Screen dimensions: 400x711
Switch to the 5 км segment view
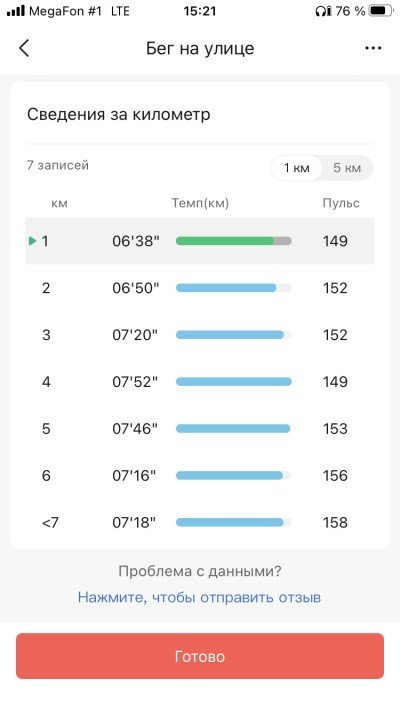click(x=347, y=168)
